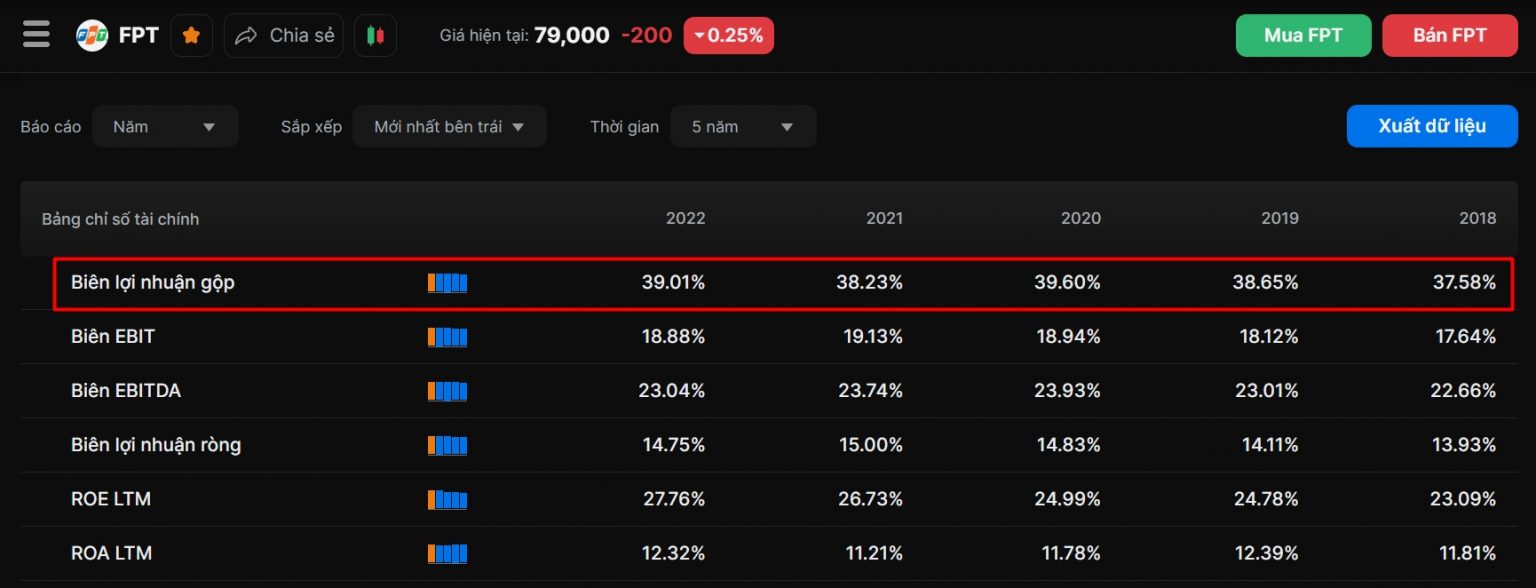Open the Báo cáo Năm dropdown

pyautogui.click(x=165, y=127)
